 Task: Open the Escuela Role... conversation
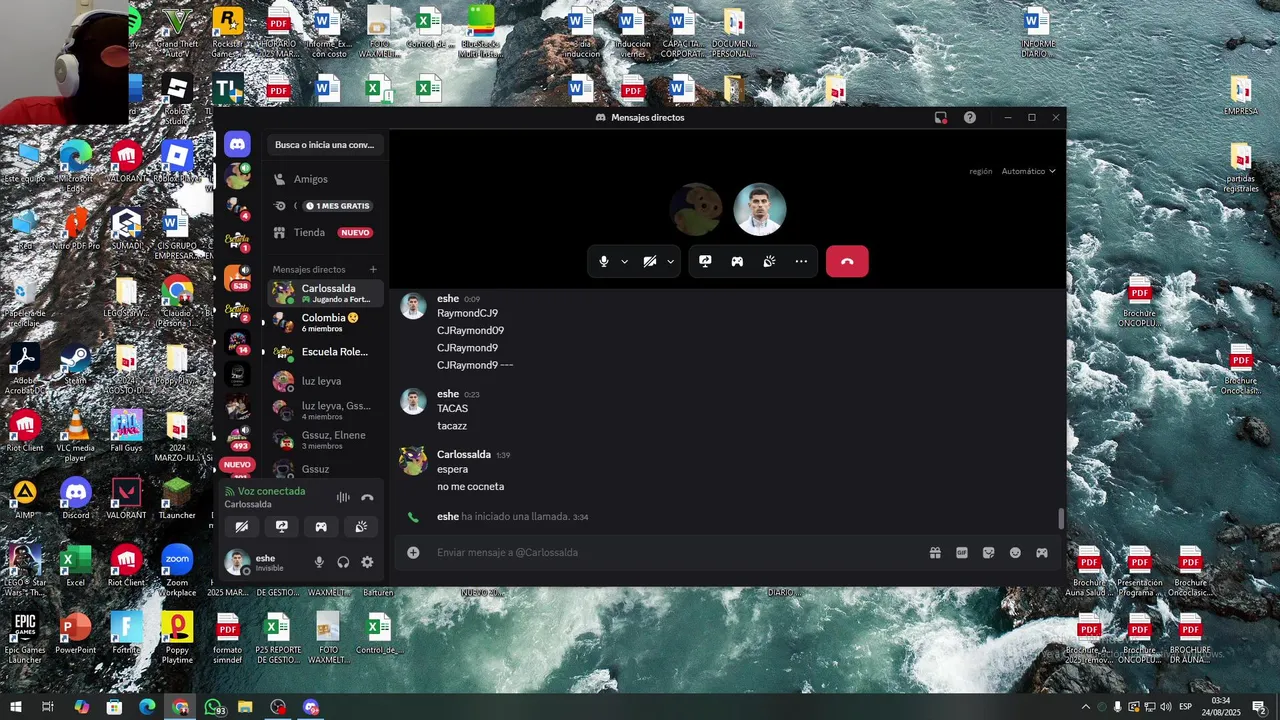tap(326, 352)
